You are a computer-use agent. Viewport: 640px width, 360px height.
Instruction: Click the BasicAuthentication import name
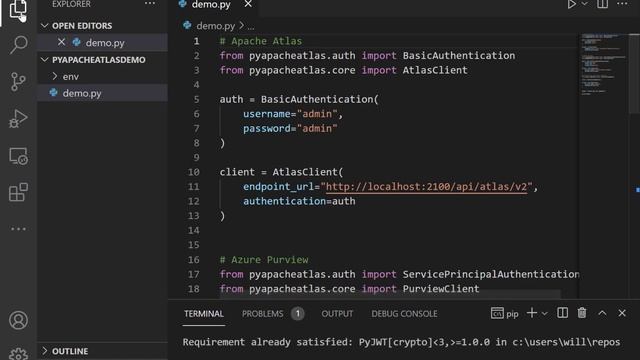coord(459,56)
